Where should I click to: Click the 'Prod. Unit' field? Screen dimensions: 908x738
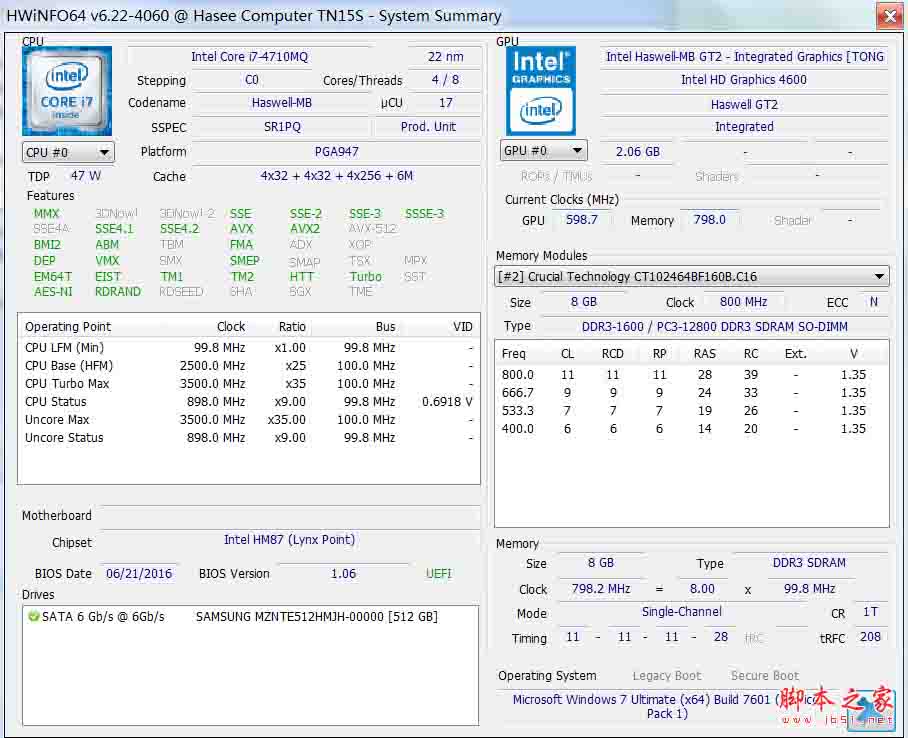click(x=428, y=127)
